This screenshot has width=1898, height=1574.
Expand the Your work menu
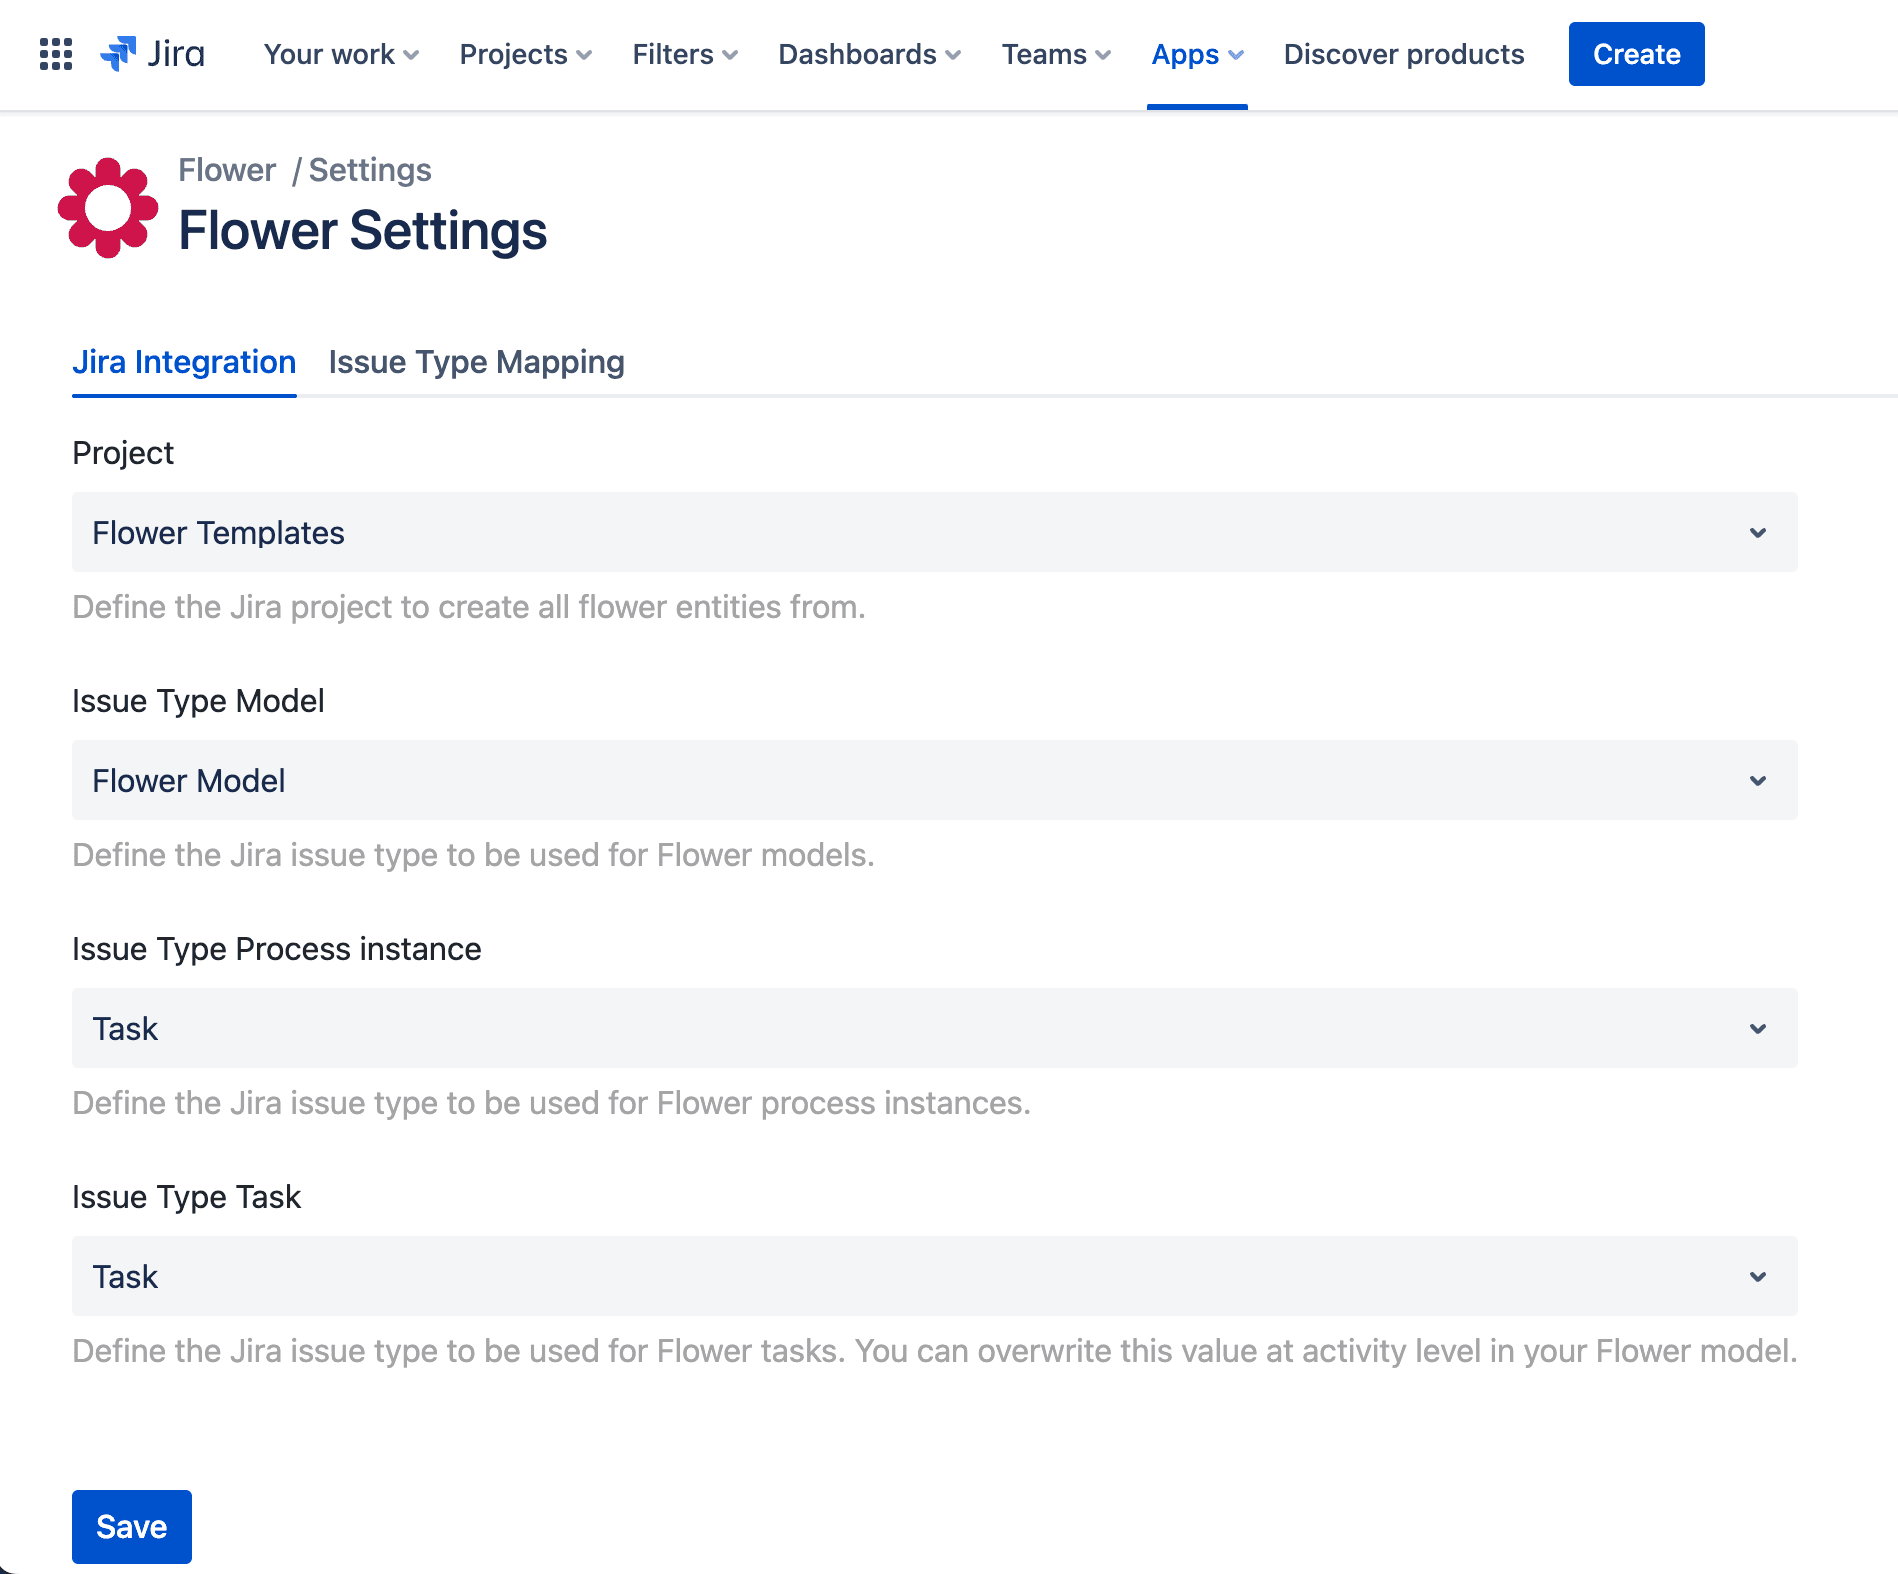[341, 54]
